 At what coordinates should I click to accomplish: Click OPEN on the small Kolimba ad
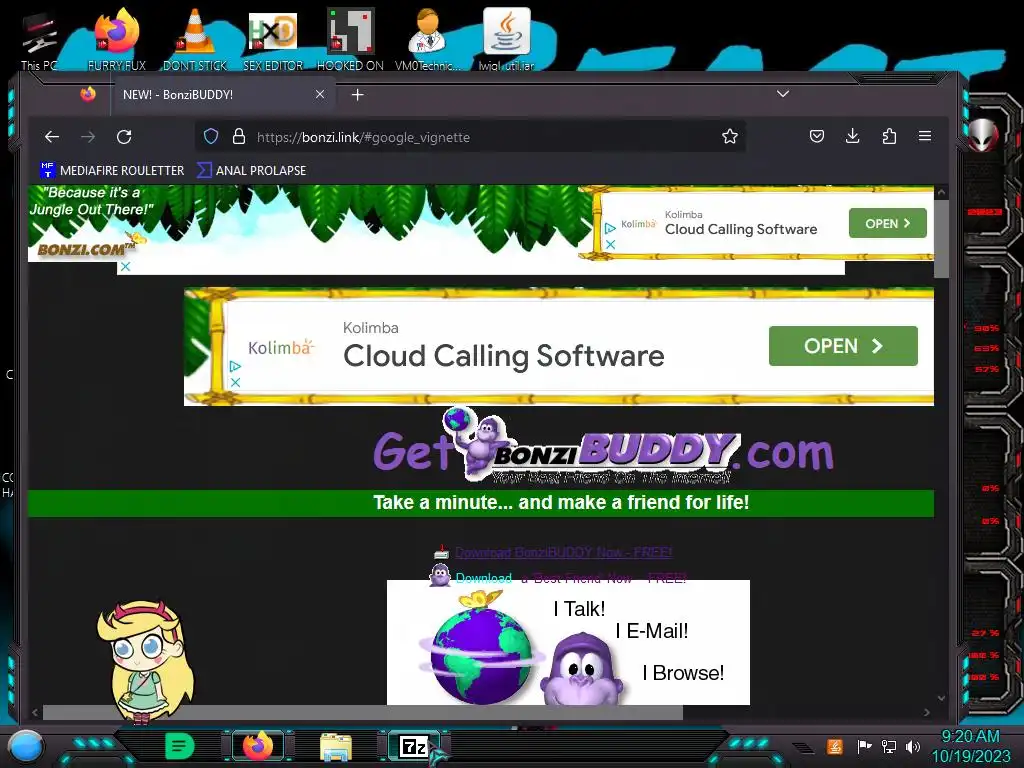(x=888, y=223)
